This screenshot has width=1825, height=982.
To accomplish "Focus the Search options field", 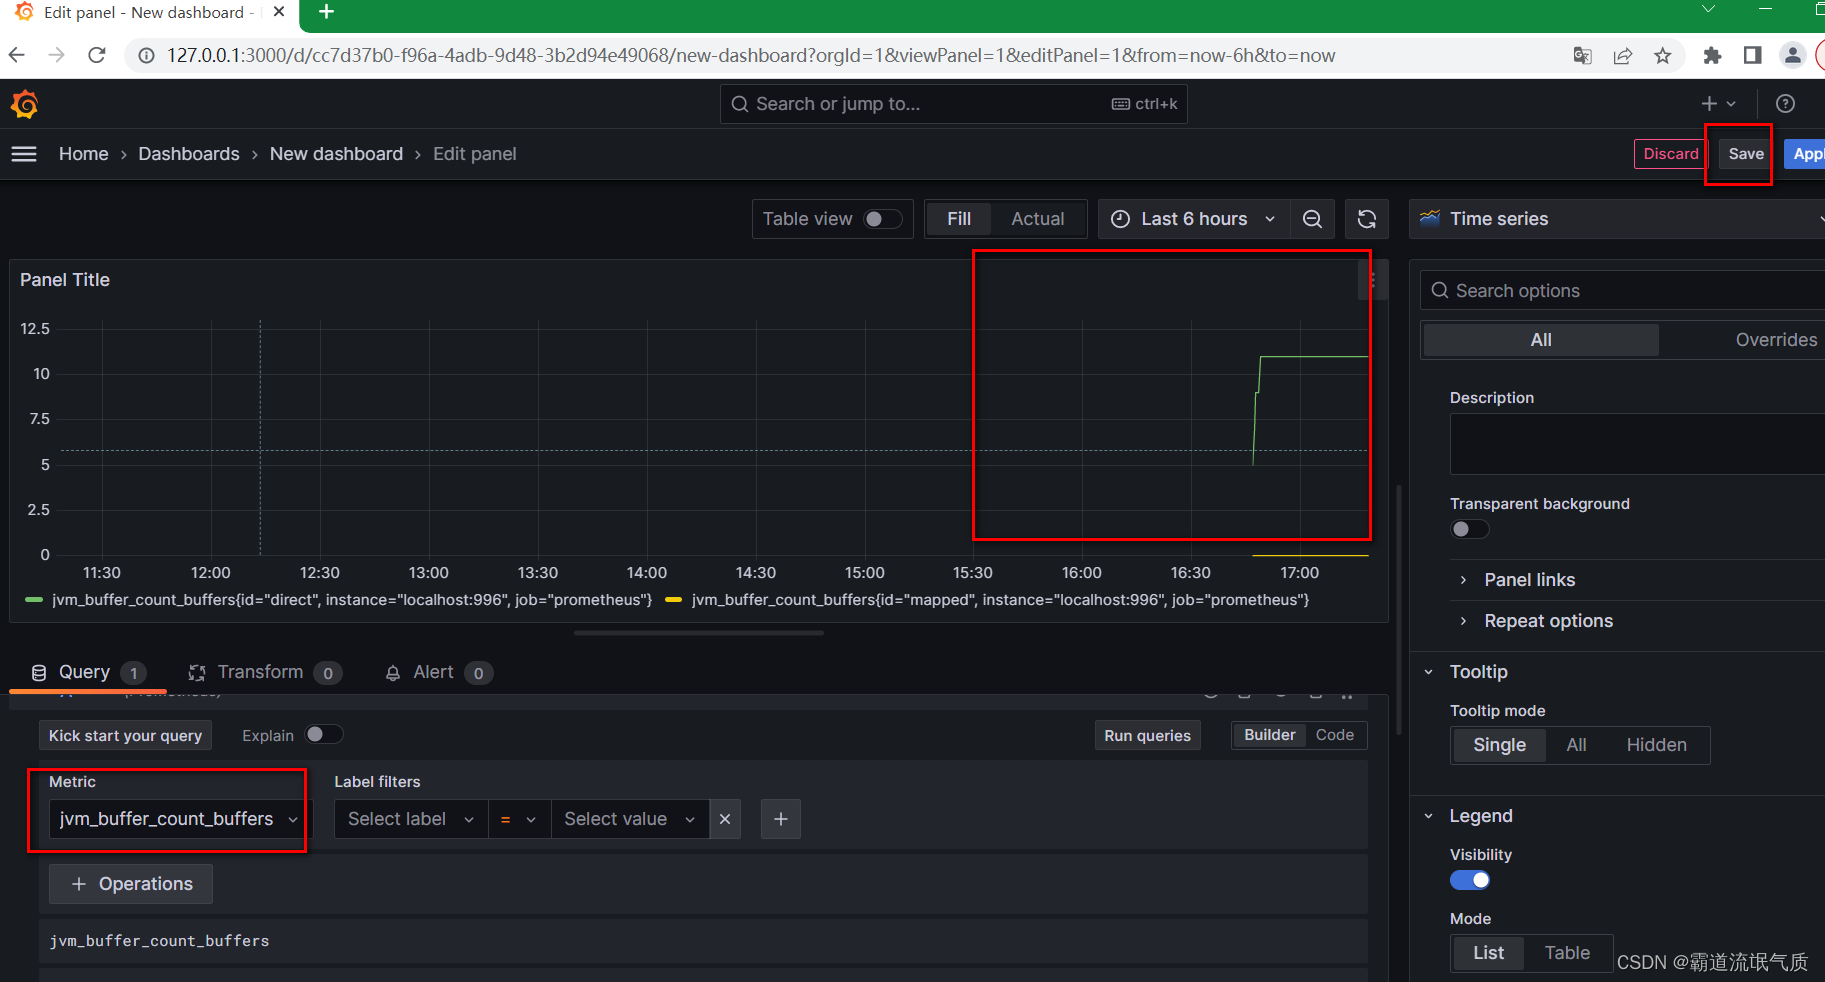I will pyautogui.click(x=1622, y=291).
